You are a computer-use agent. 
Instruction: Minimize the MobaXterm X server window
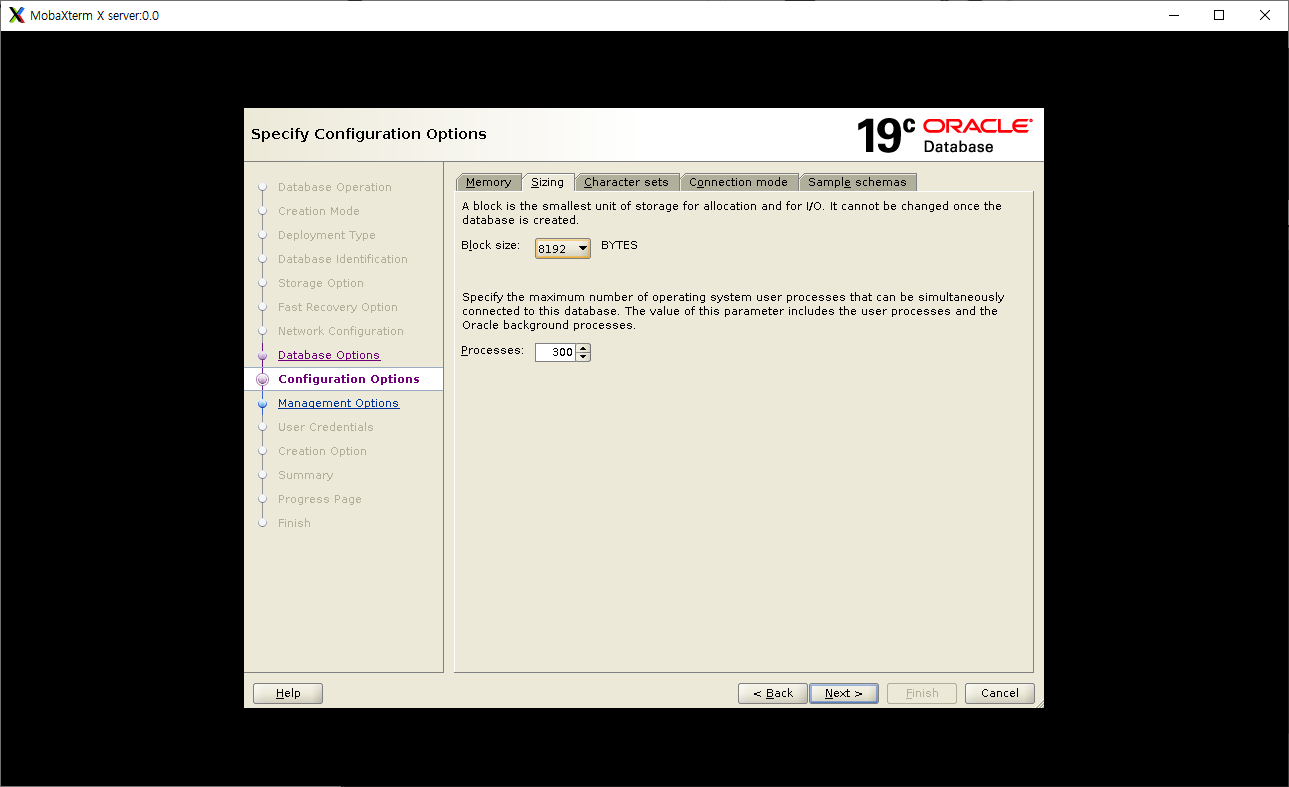(1173, 15)
